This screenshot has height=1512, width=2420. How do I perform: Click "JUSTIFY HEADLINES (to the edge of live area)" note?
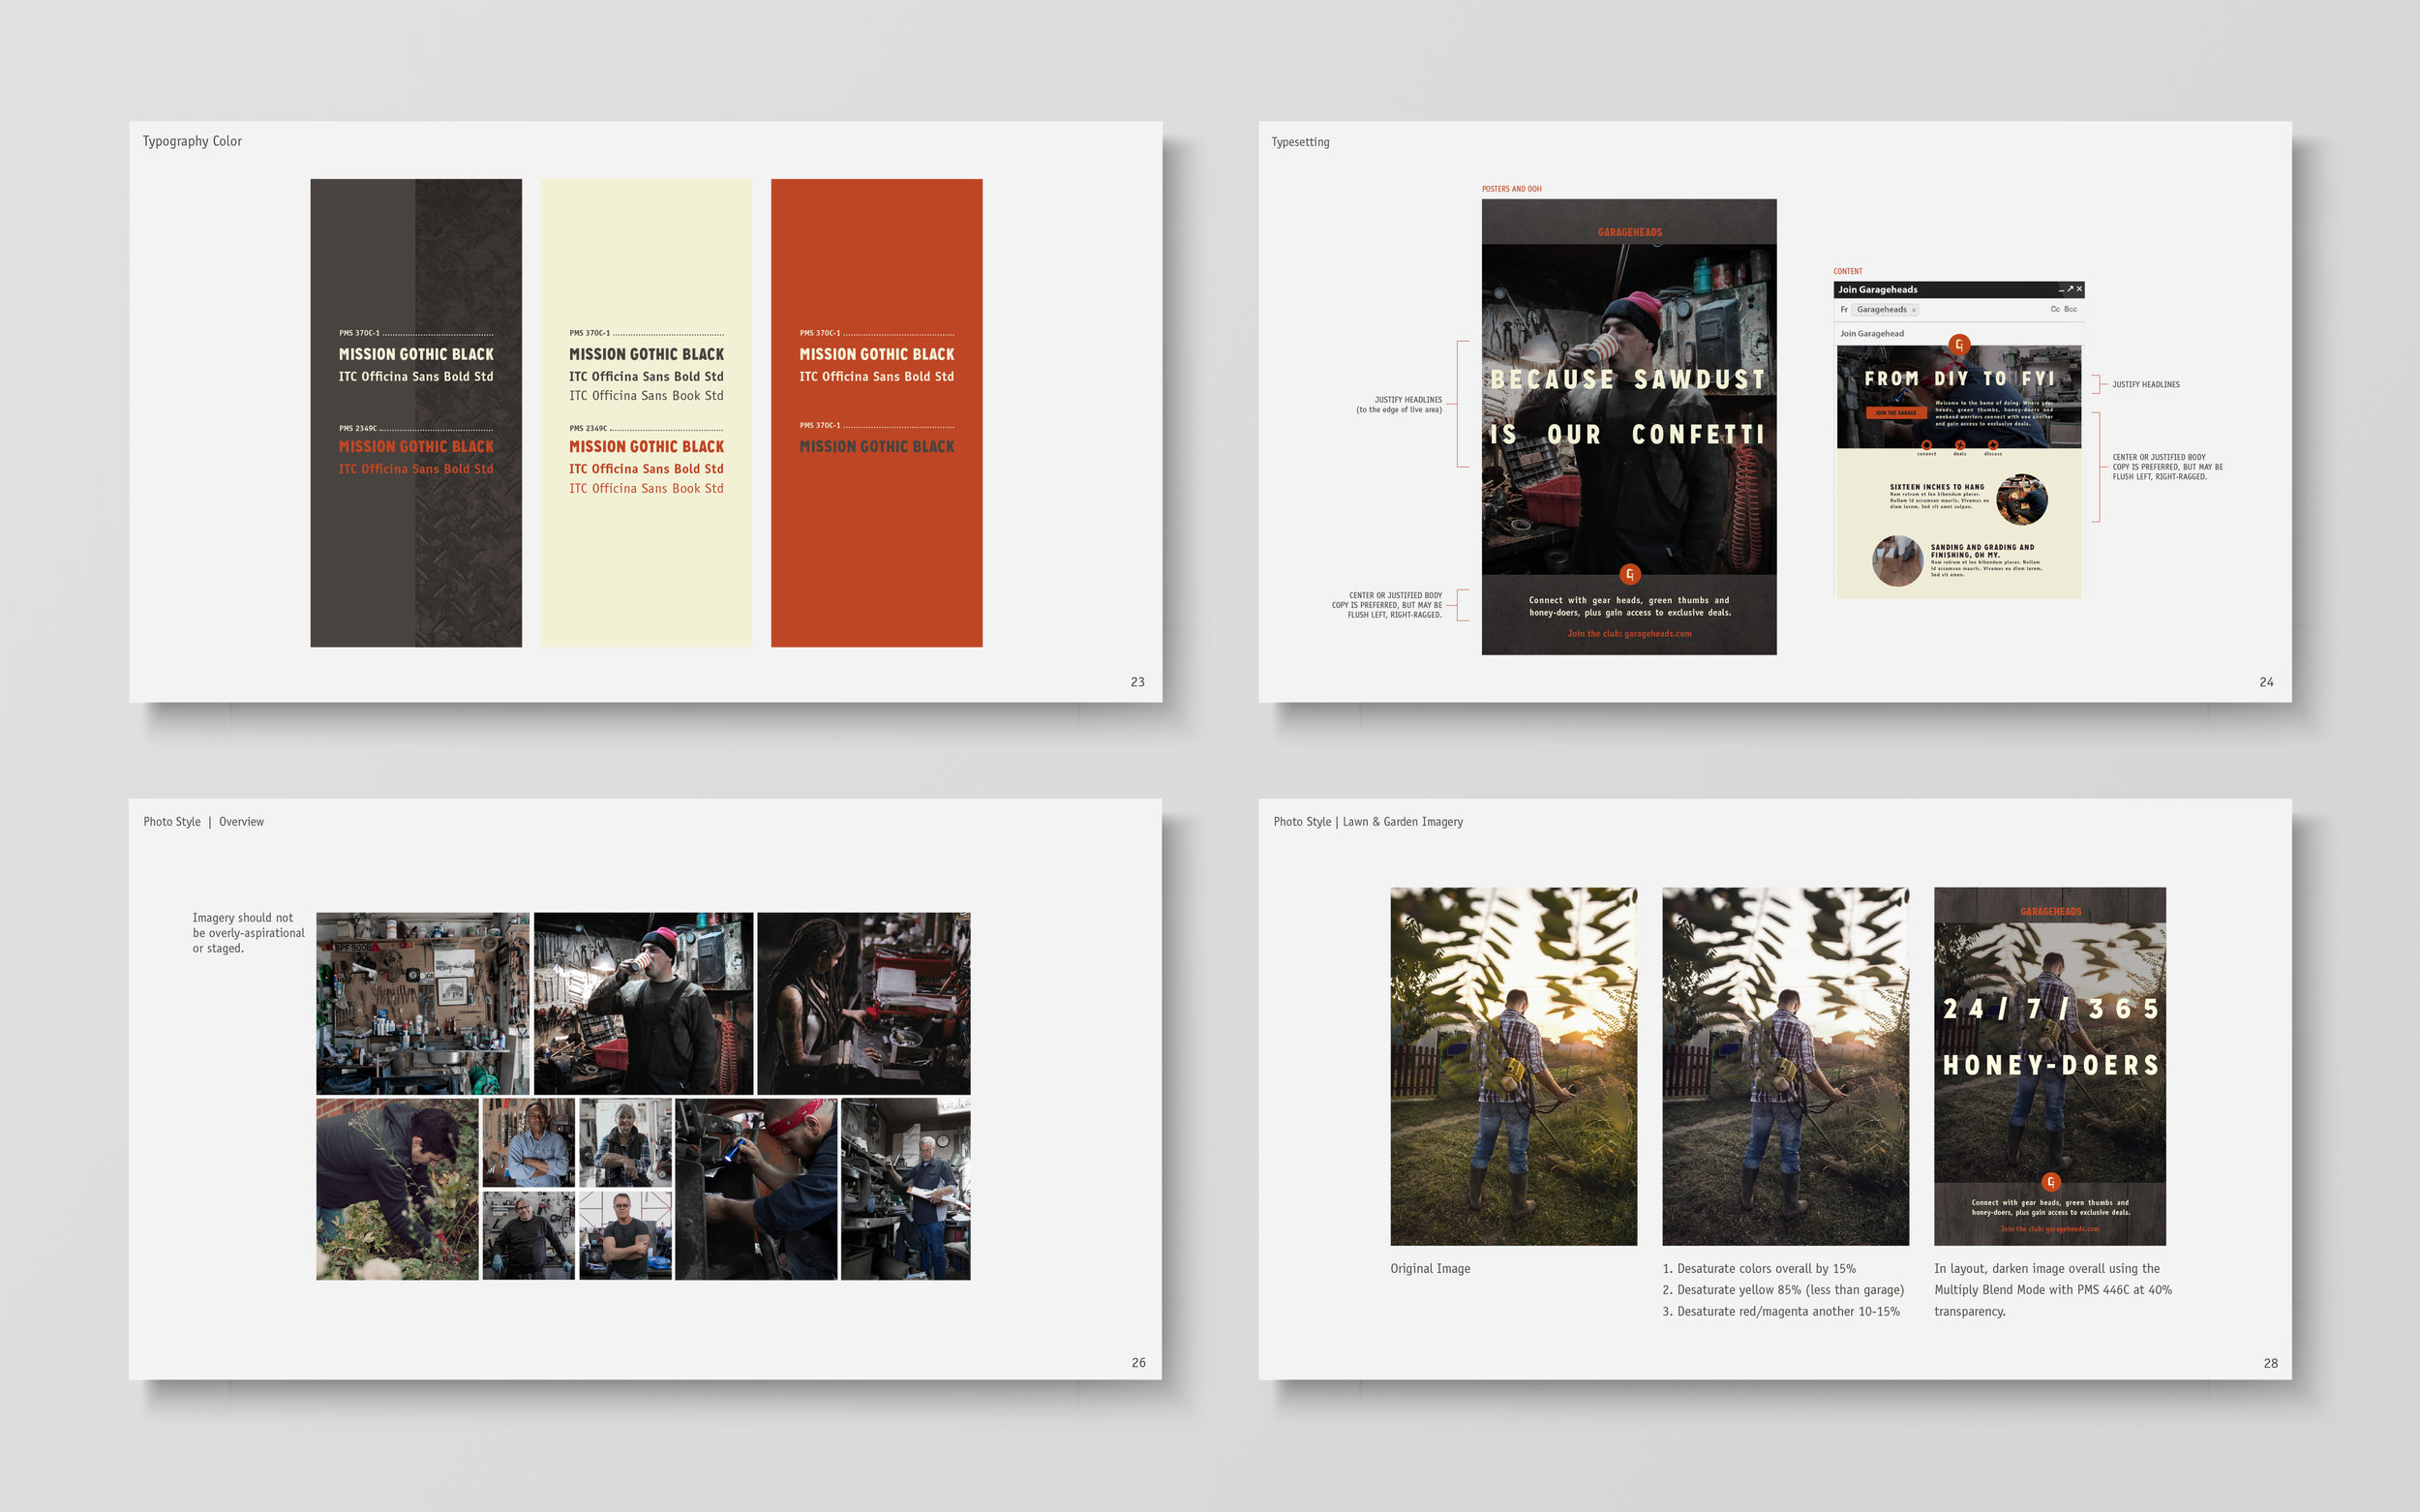point(1399,404)
